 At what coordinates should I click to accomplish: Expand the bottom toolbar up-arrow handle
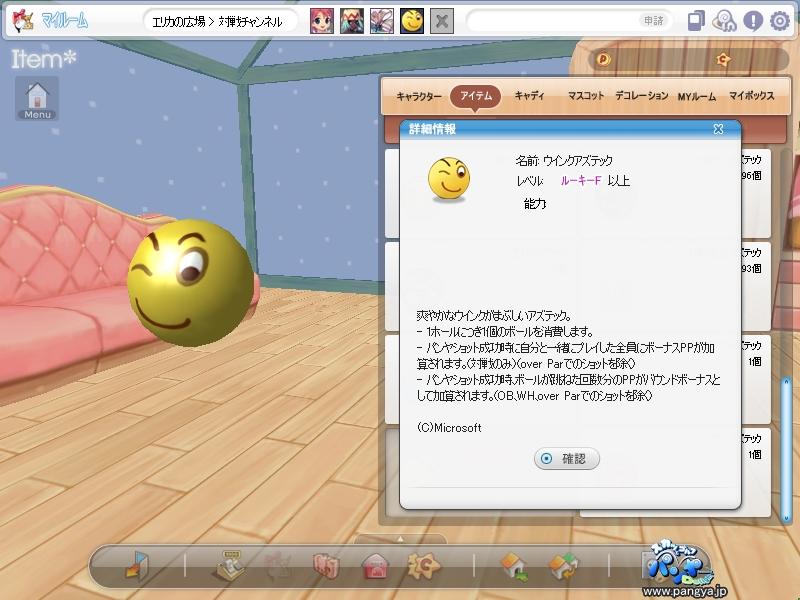[400, 539]
